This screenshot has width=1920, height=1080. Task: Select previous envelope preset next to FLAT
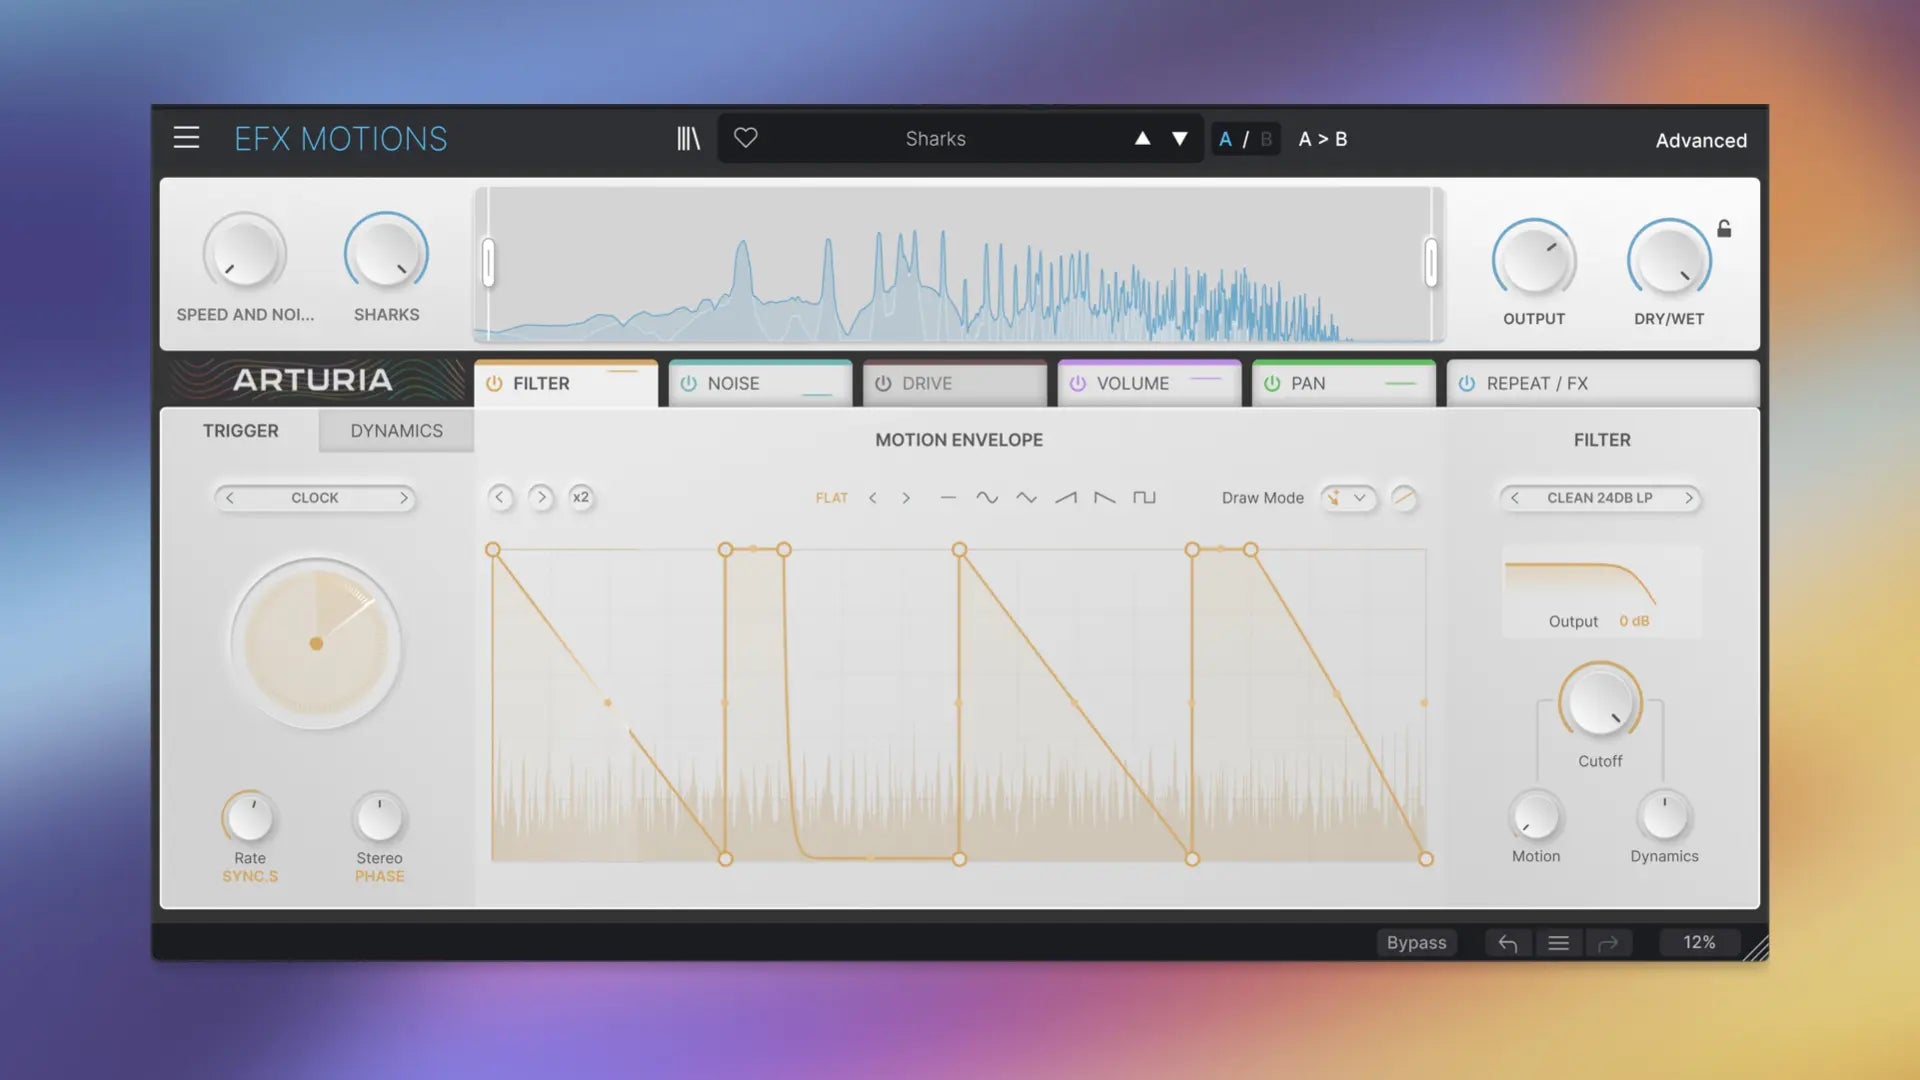873,497
